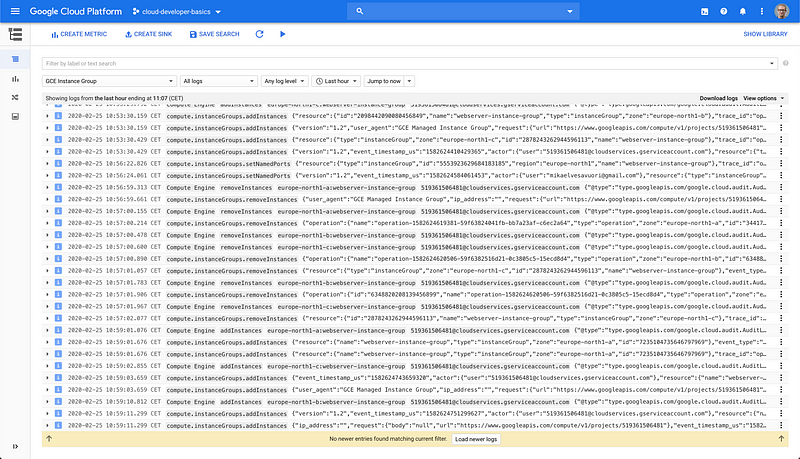
Task: Click the left up-arrow in the yellow bar
Action: [x=49, y=438]
